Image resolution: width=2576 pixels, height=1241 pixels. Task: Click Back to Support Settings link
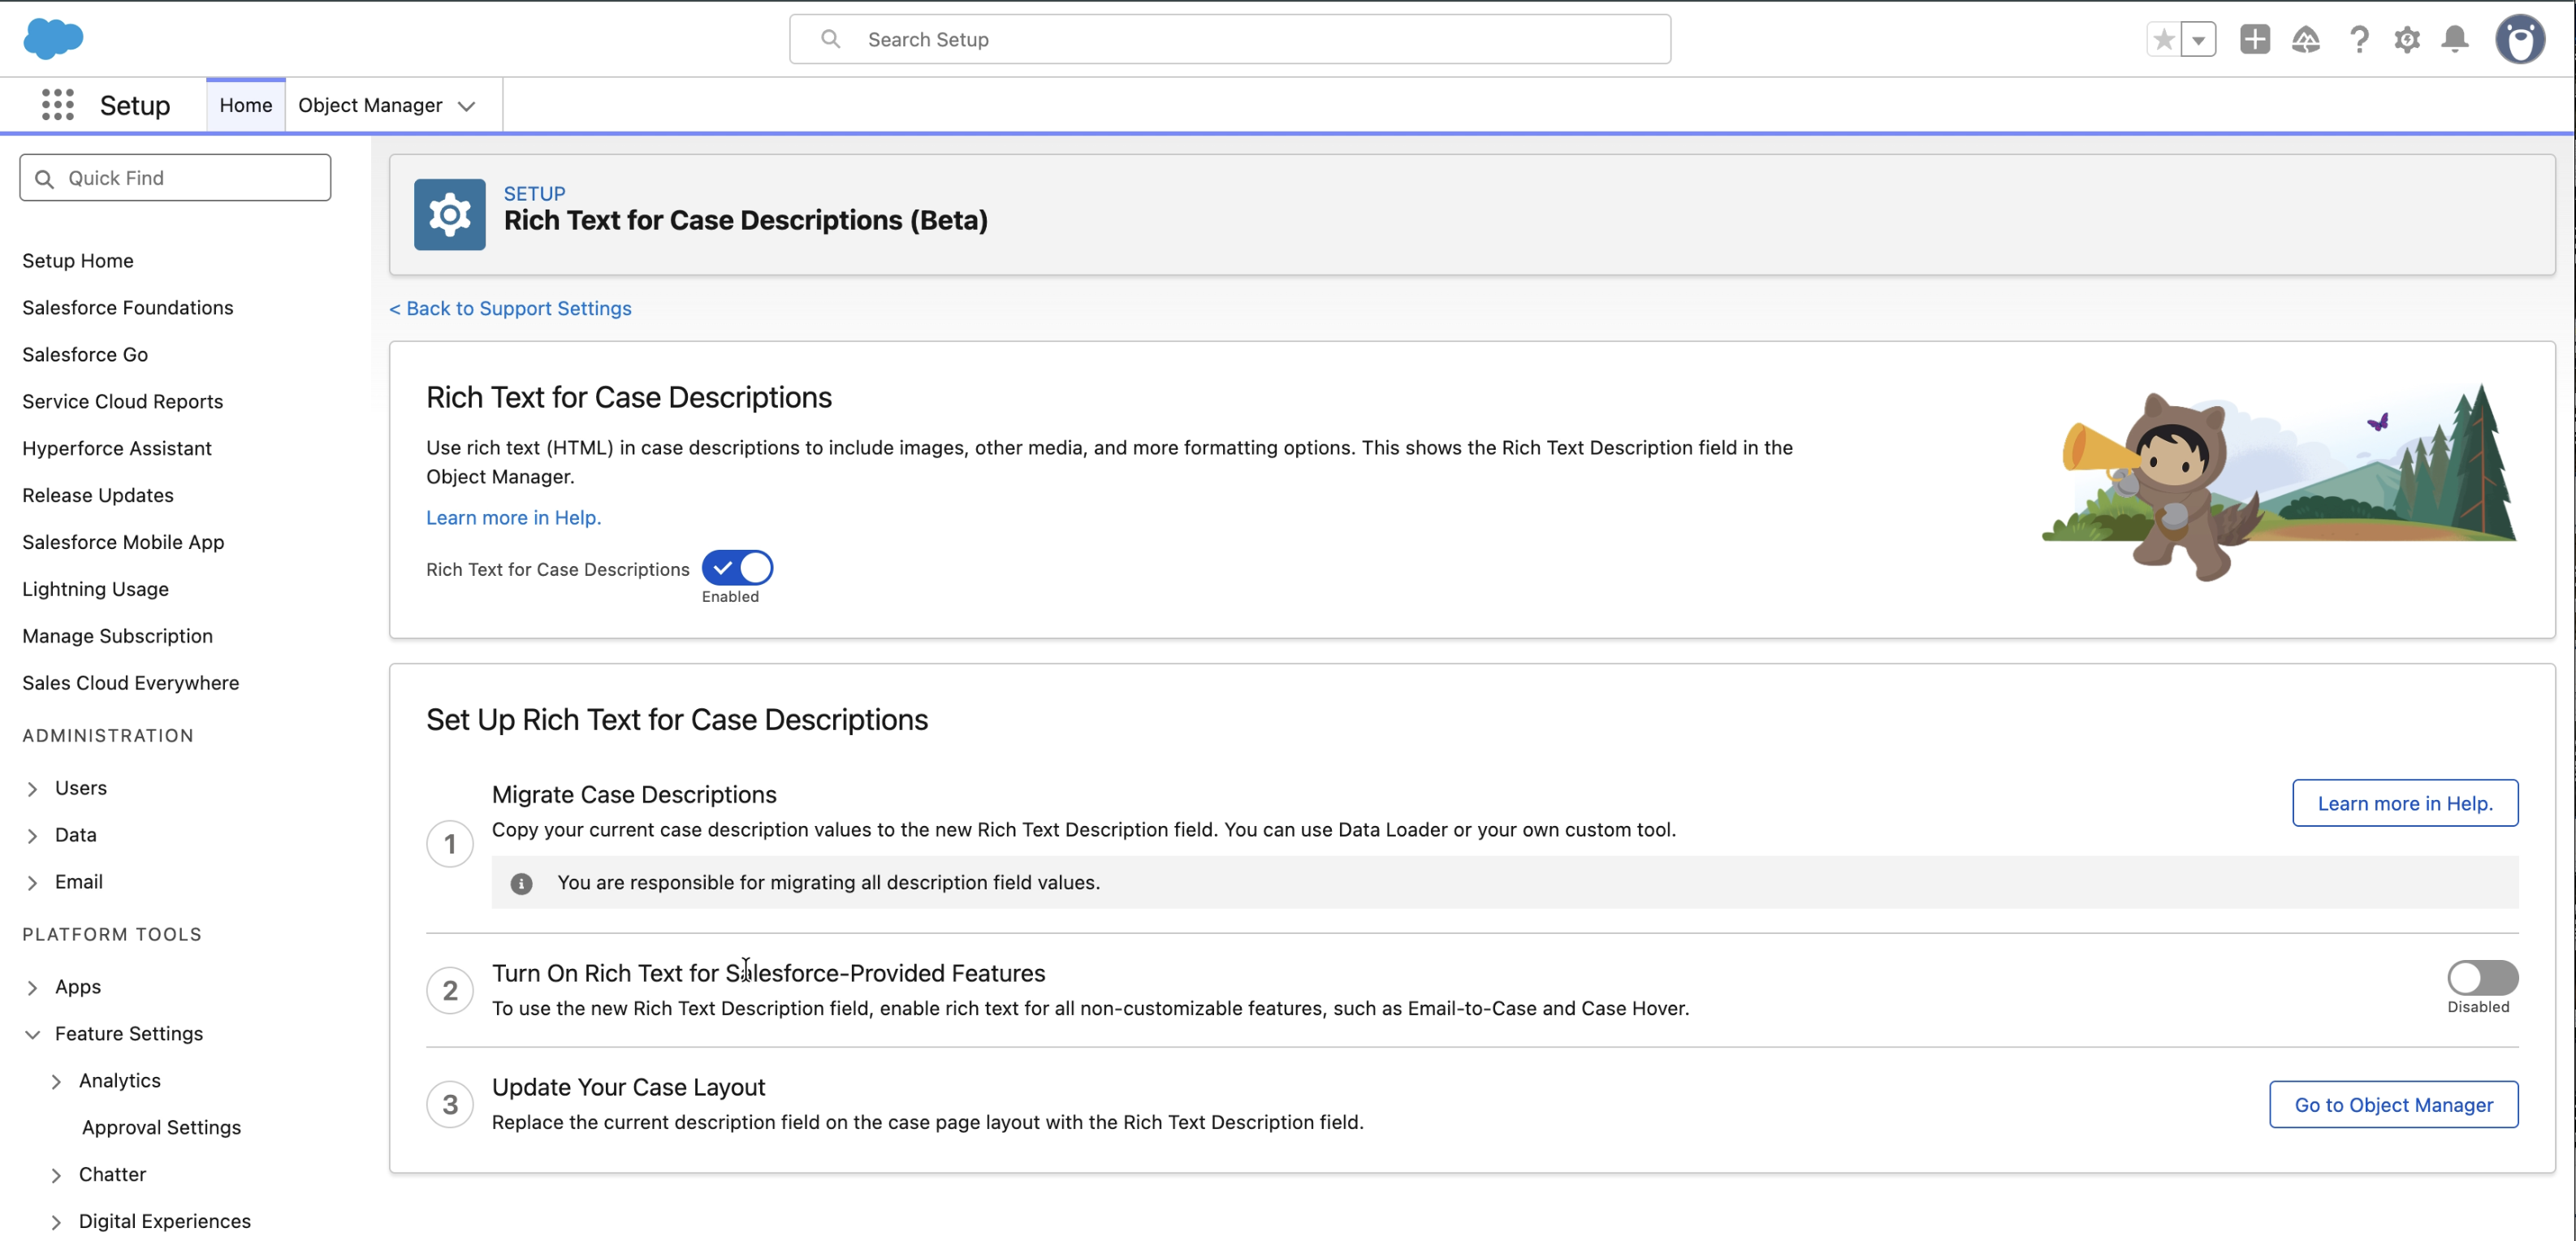pyautogui.click(x=510, y=308)
